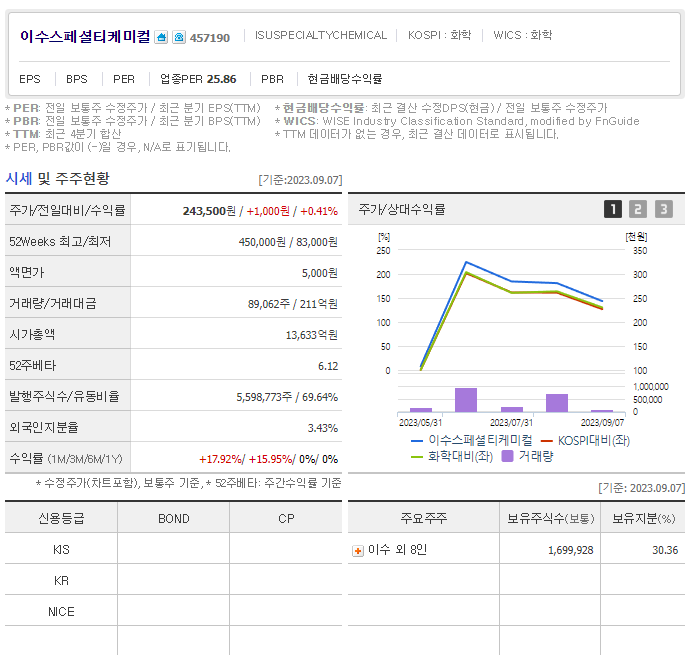
Task: Switch chart to tab 3
Action: [664, 209]
